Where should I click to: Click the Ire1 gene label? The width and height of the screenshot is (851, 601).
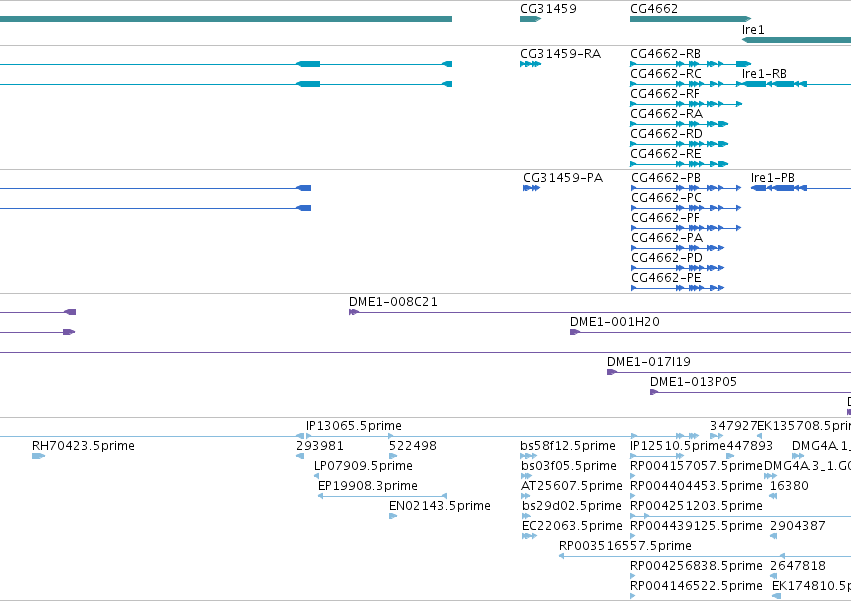coord(753,30)
